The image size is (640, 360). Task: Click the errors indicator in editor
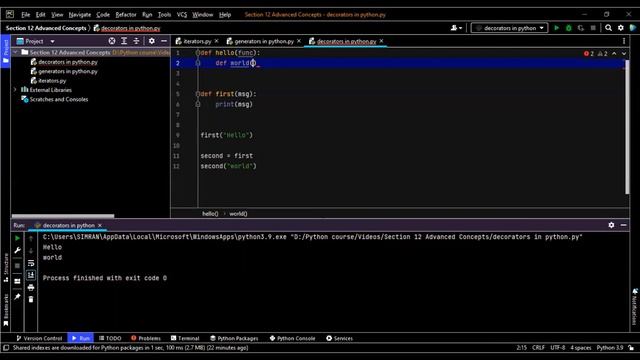tap(589, 53)
